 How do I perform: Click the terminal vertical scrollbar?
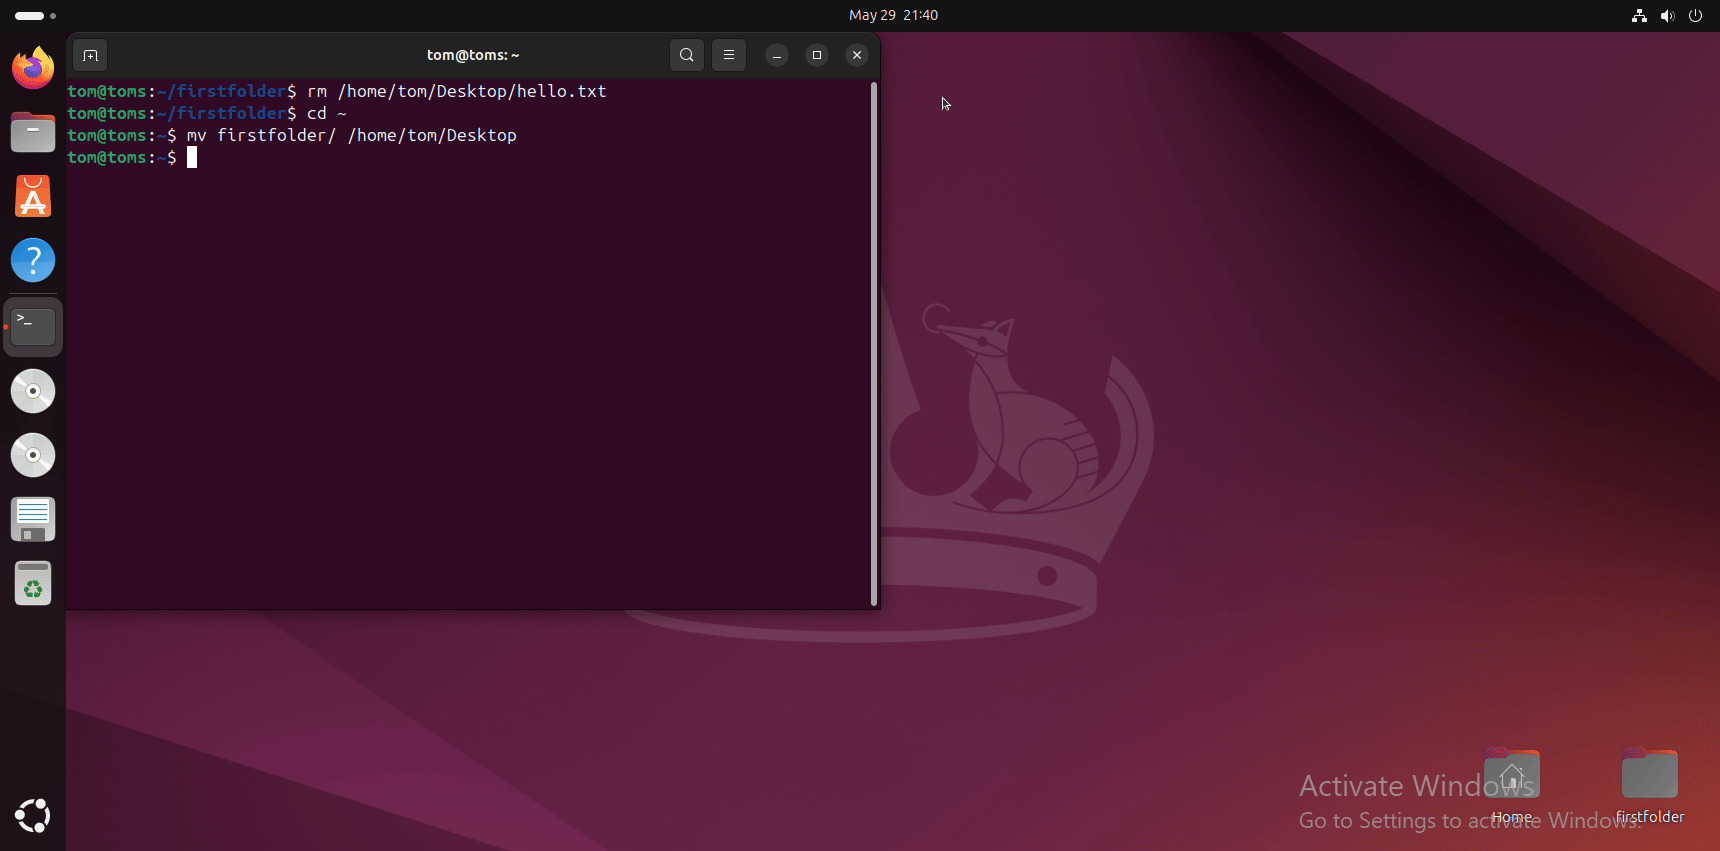pos(874,343)
